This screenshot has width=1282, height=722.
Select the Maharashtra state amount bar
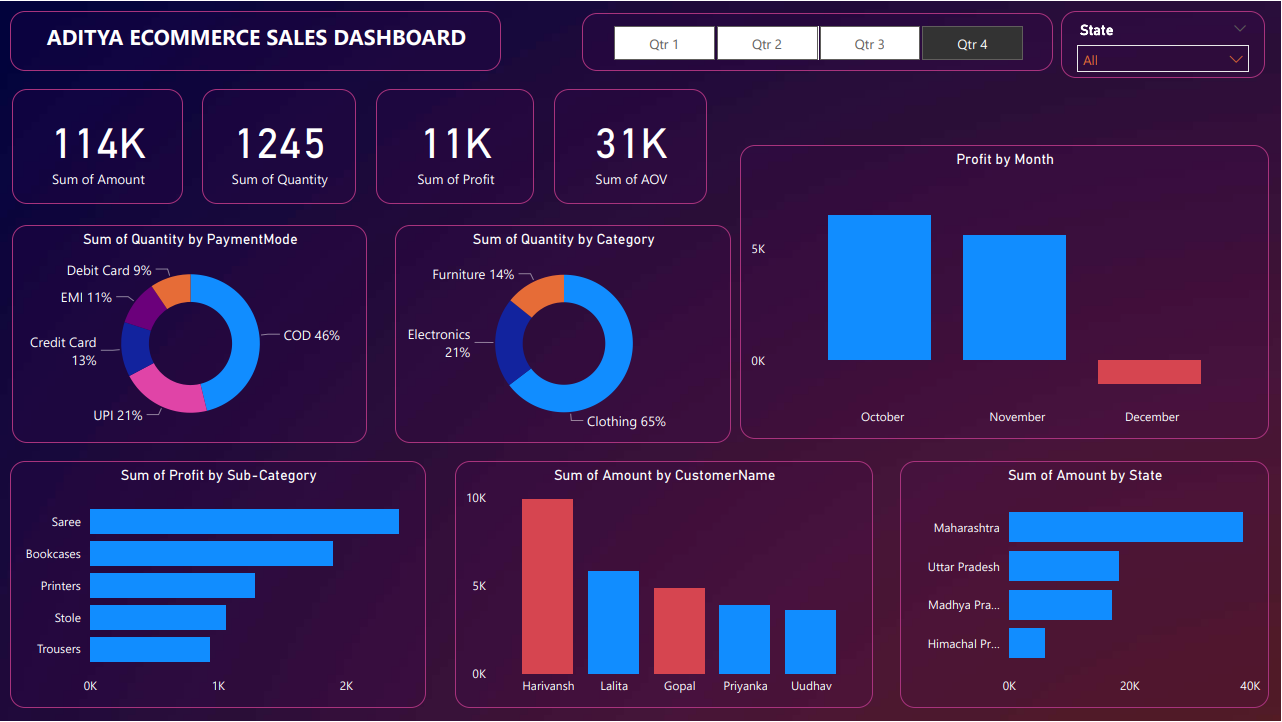pyautogui.click(x=1125, y=526)
